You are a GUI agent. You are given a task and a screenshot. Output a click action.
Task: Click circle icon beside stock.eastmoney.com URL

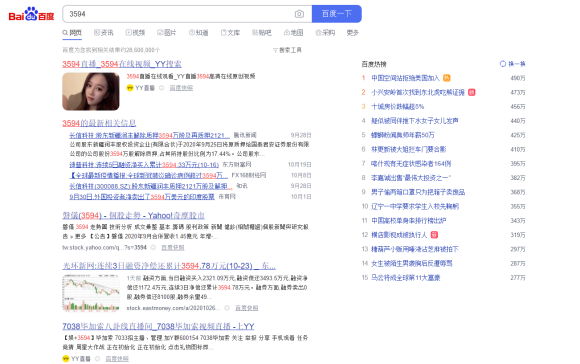click(x=227, y=308)
